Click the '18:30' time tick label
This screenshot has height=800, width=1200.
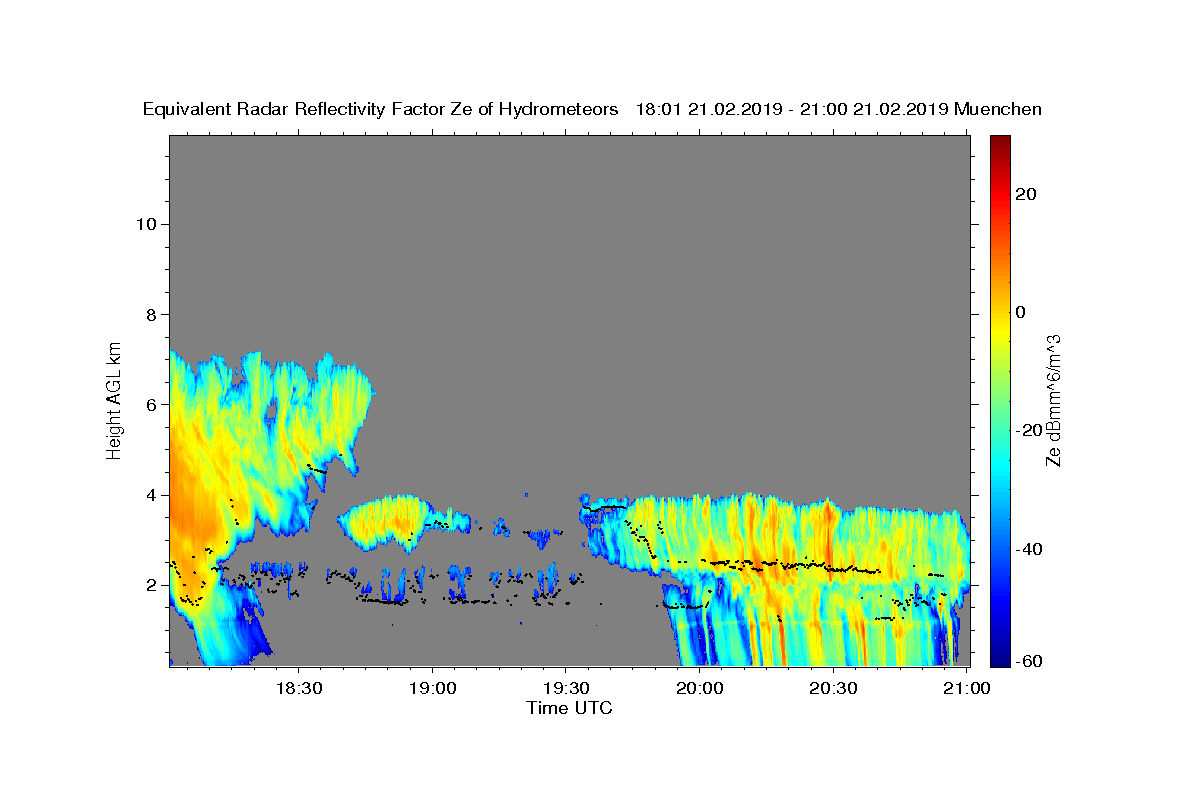[298, 688]
